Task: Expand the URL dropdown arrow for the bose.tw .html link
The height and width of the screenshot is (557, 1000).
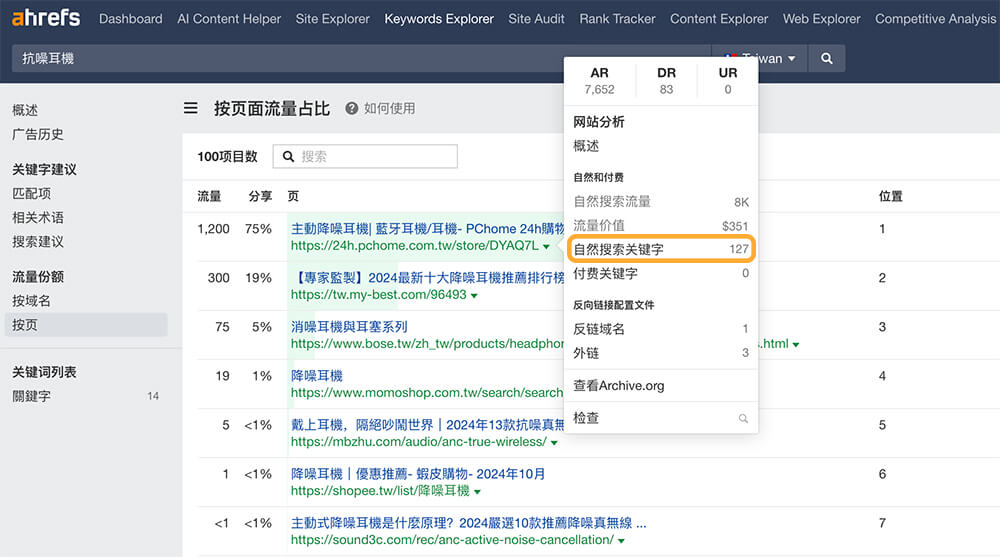Action: [796, 345]
